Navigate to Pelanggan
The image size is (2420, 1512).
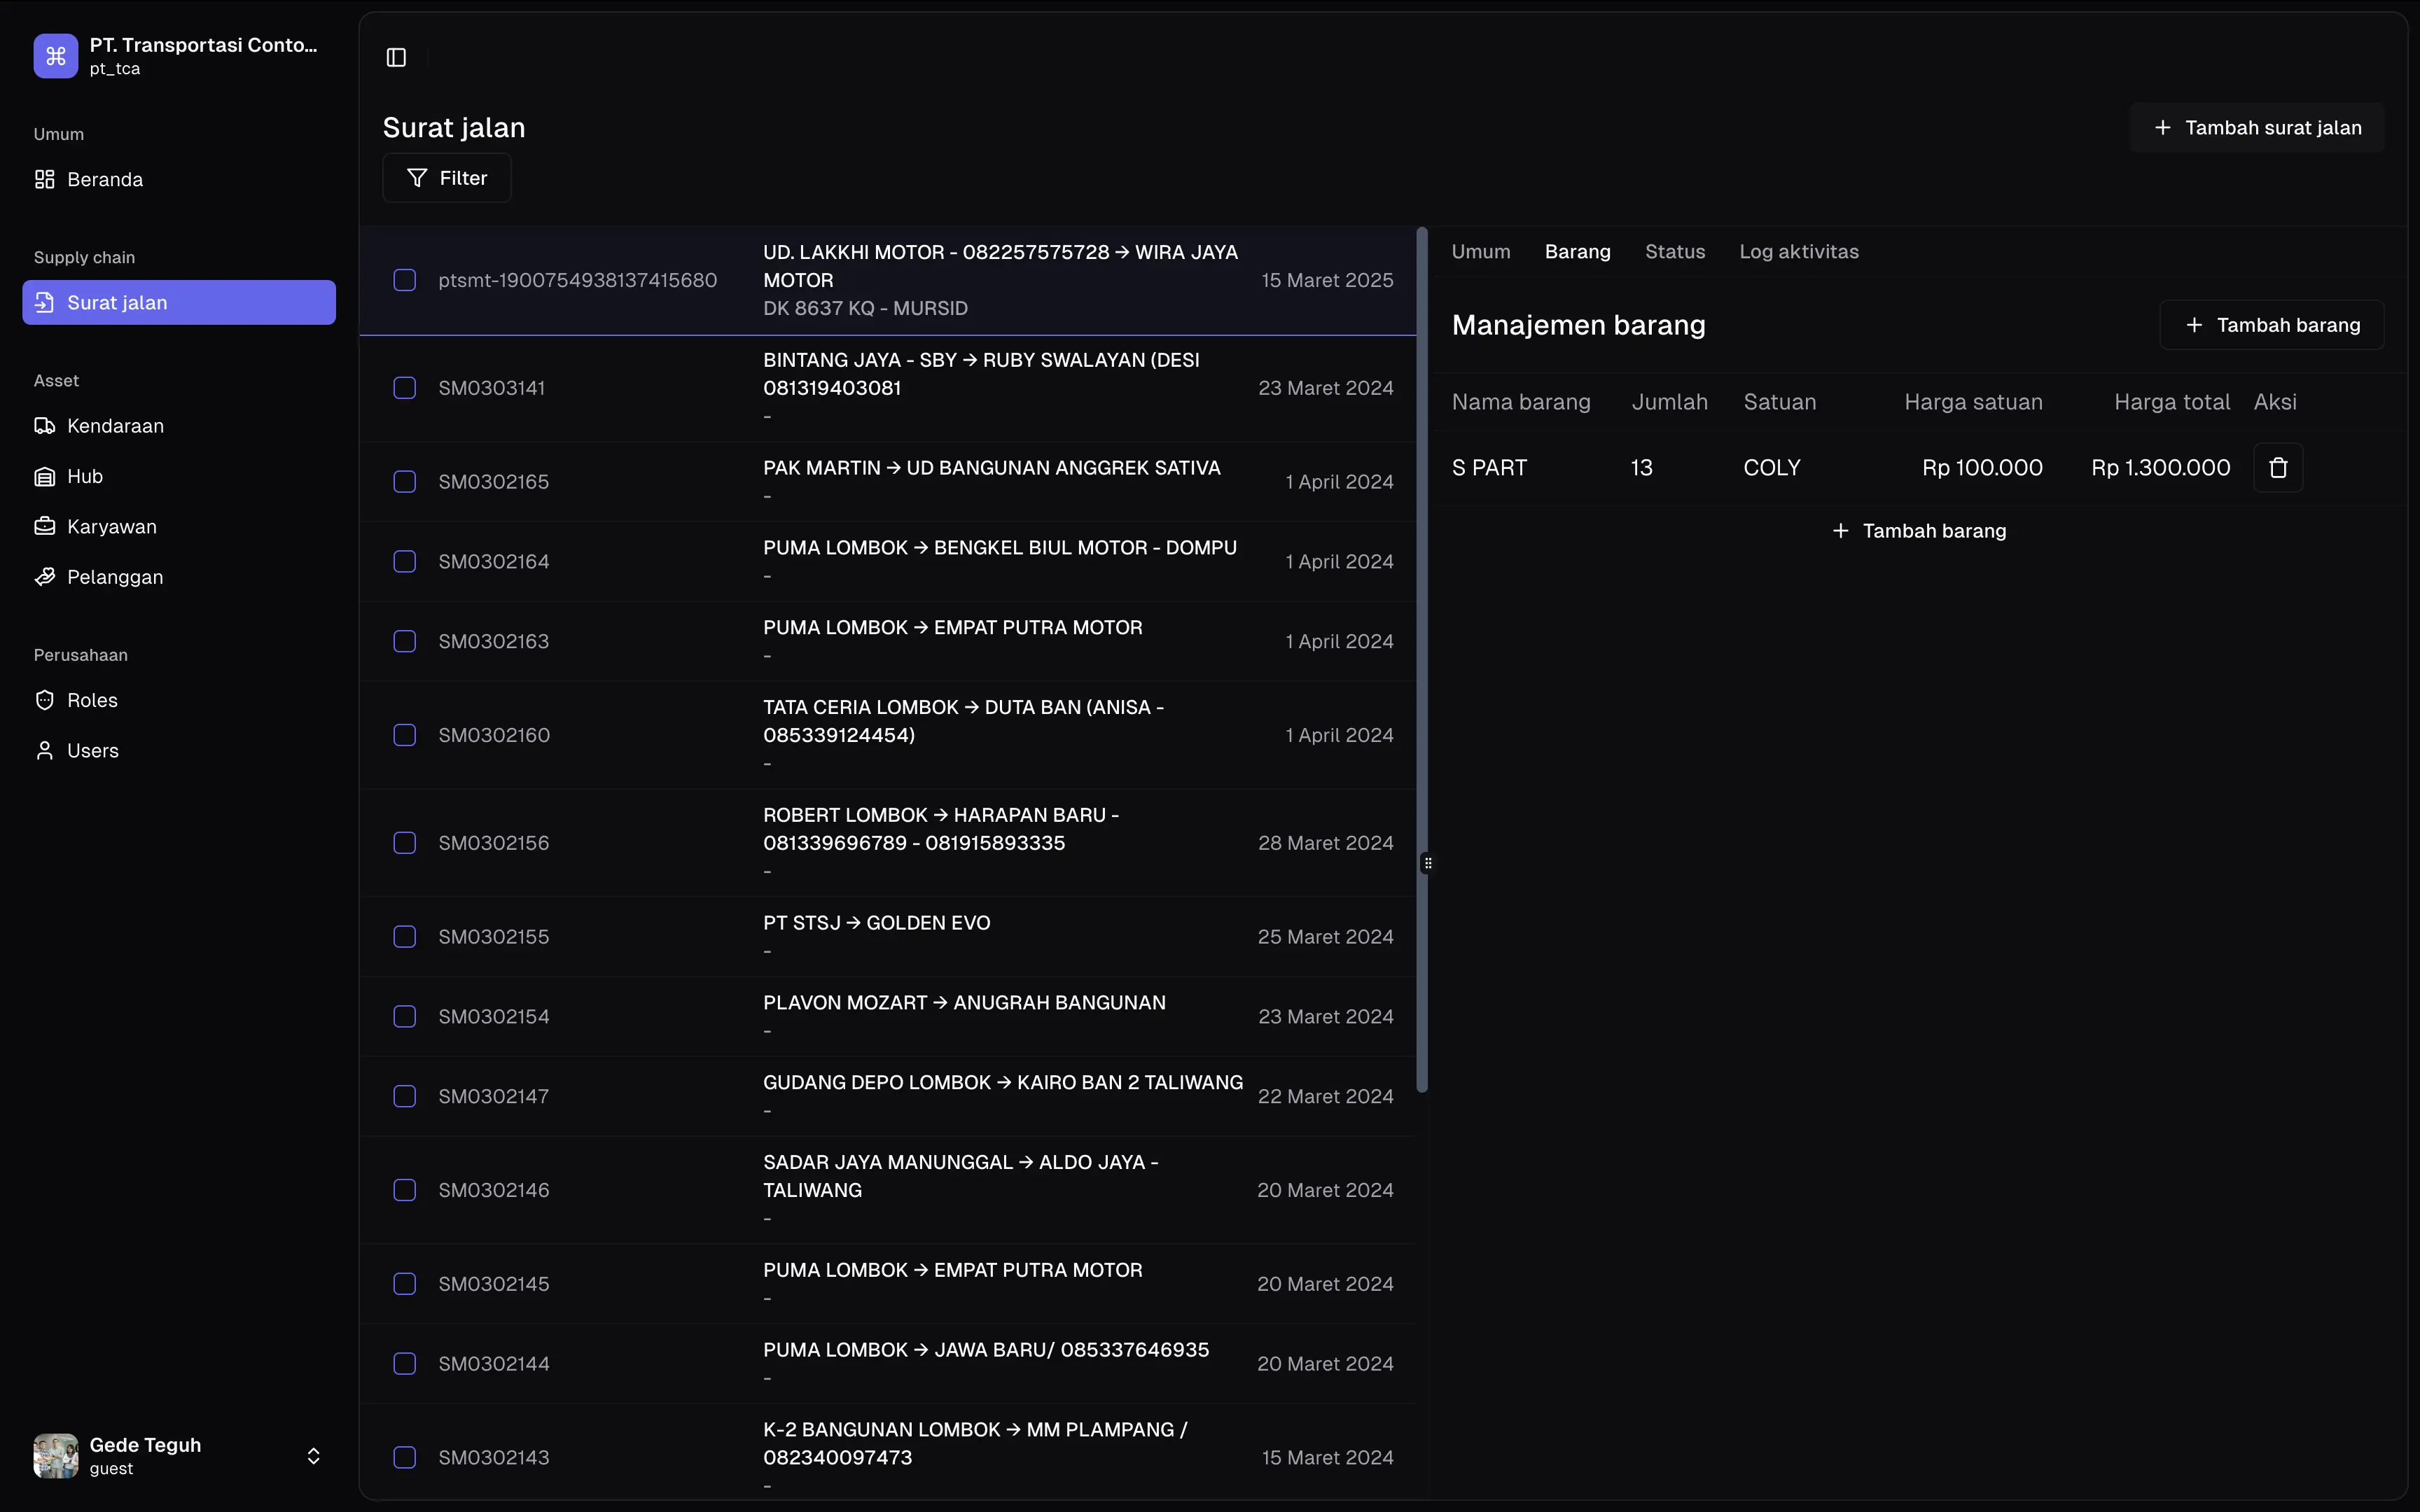[x=114, y=577]
